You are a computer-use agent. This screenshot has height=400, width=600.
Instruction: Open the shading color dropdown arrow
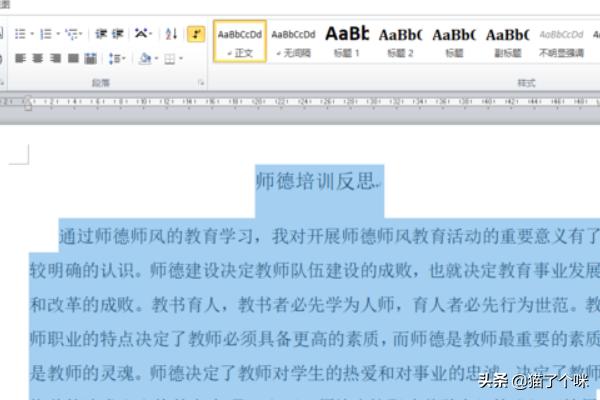click(156, 59)
